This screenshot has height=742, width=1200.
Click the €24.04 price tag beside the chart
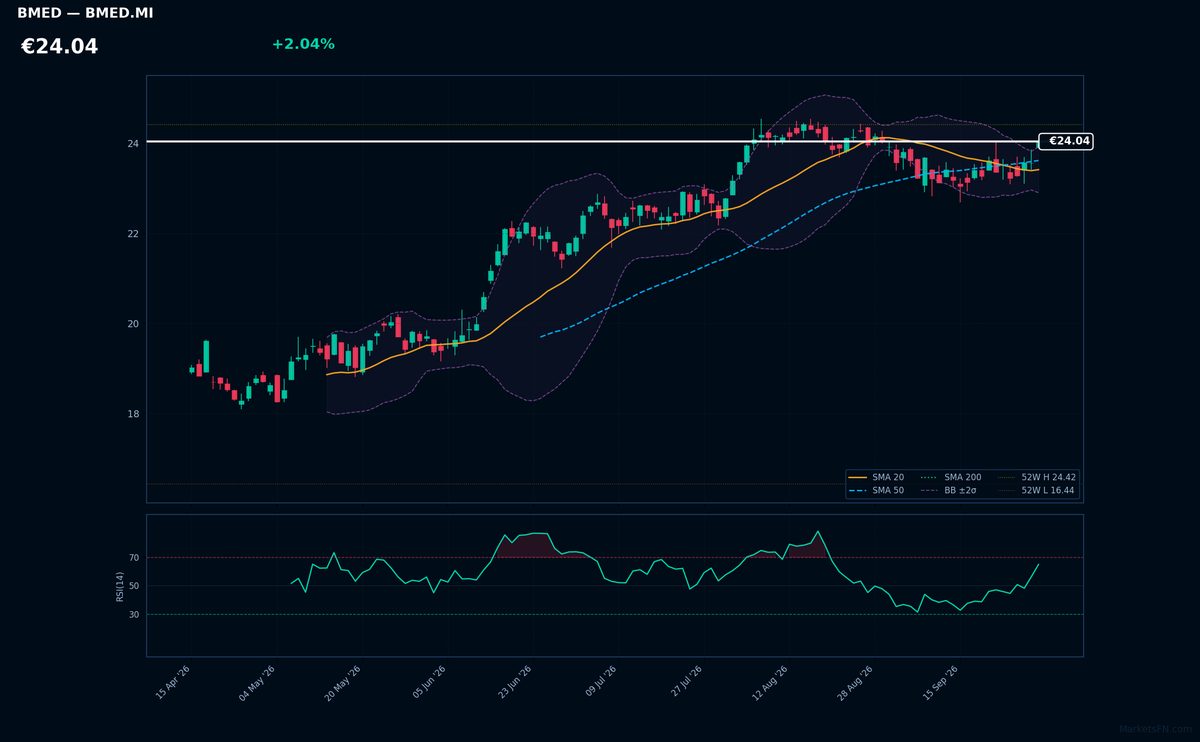[x=1066, y=141]
